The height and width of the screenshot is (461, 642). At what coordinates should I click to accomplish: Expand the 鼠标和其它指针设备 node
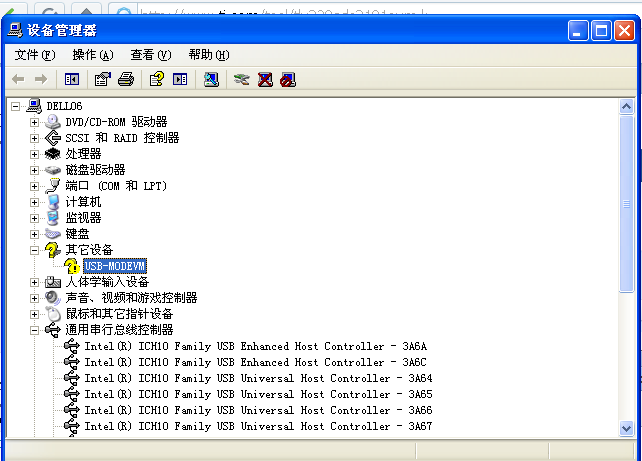(x=34, y=314)
